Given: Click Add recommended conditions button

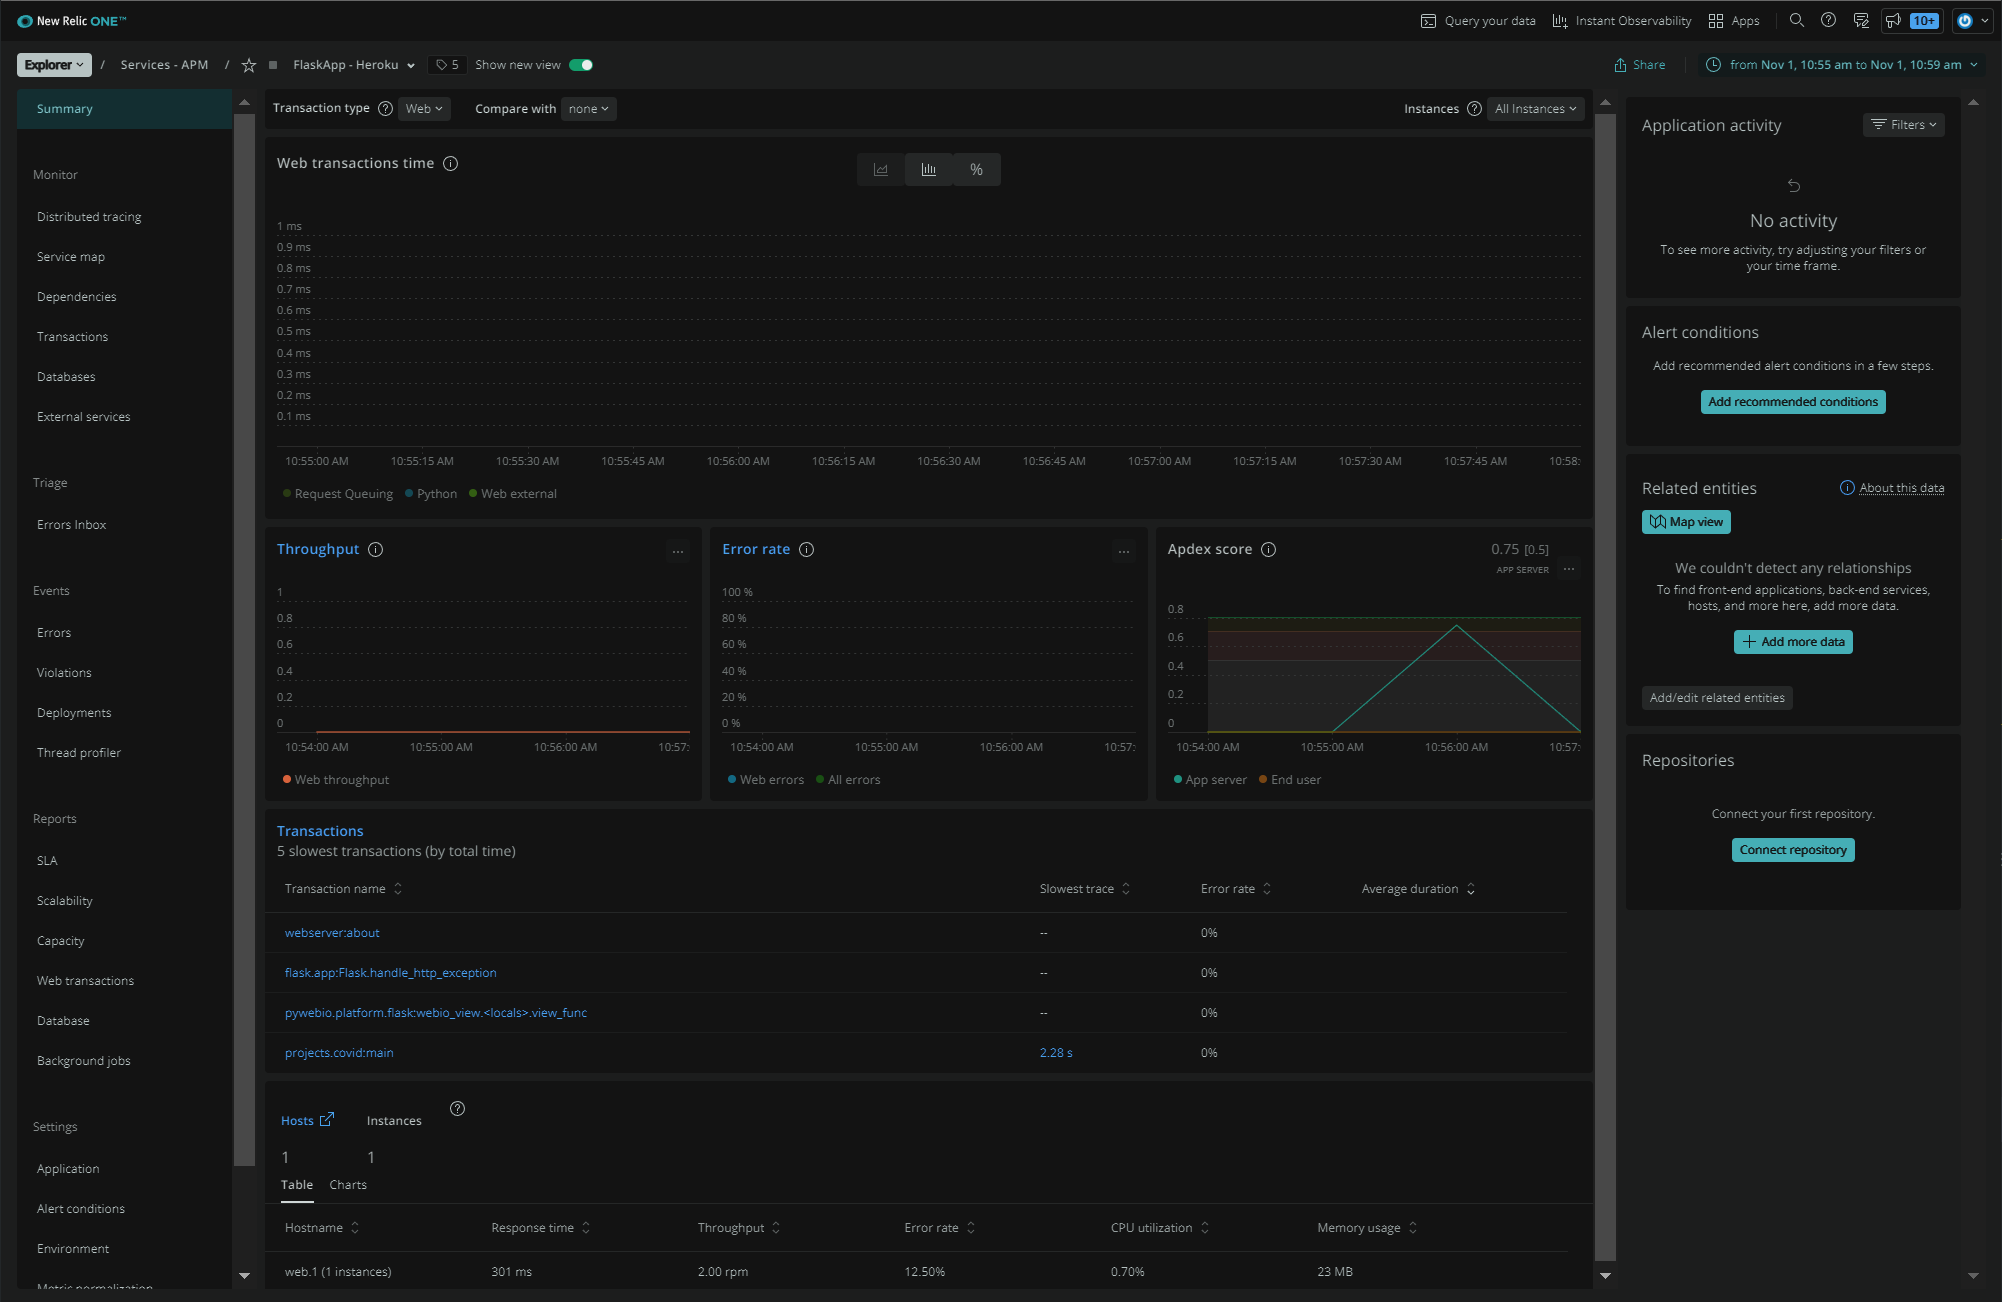Looking at the screenshot, I should [x=1792, y=401].
